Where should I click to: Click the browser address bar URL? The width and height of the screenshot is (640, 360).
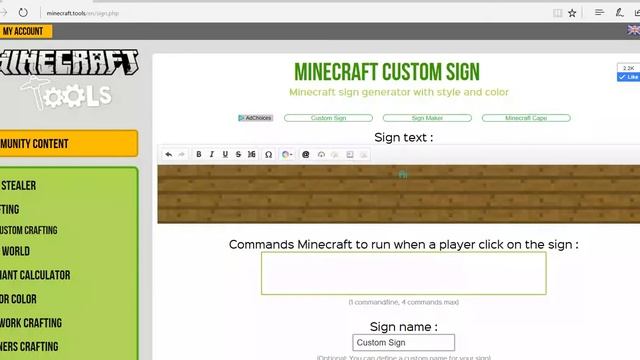pos(82,13)
